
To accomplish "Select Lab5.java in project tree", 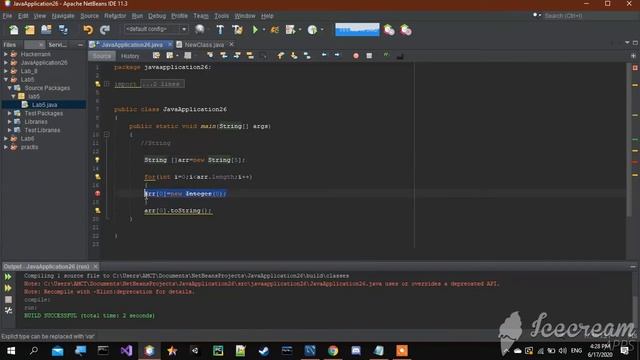I will [44, 105].
